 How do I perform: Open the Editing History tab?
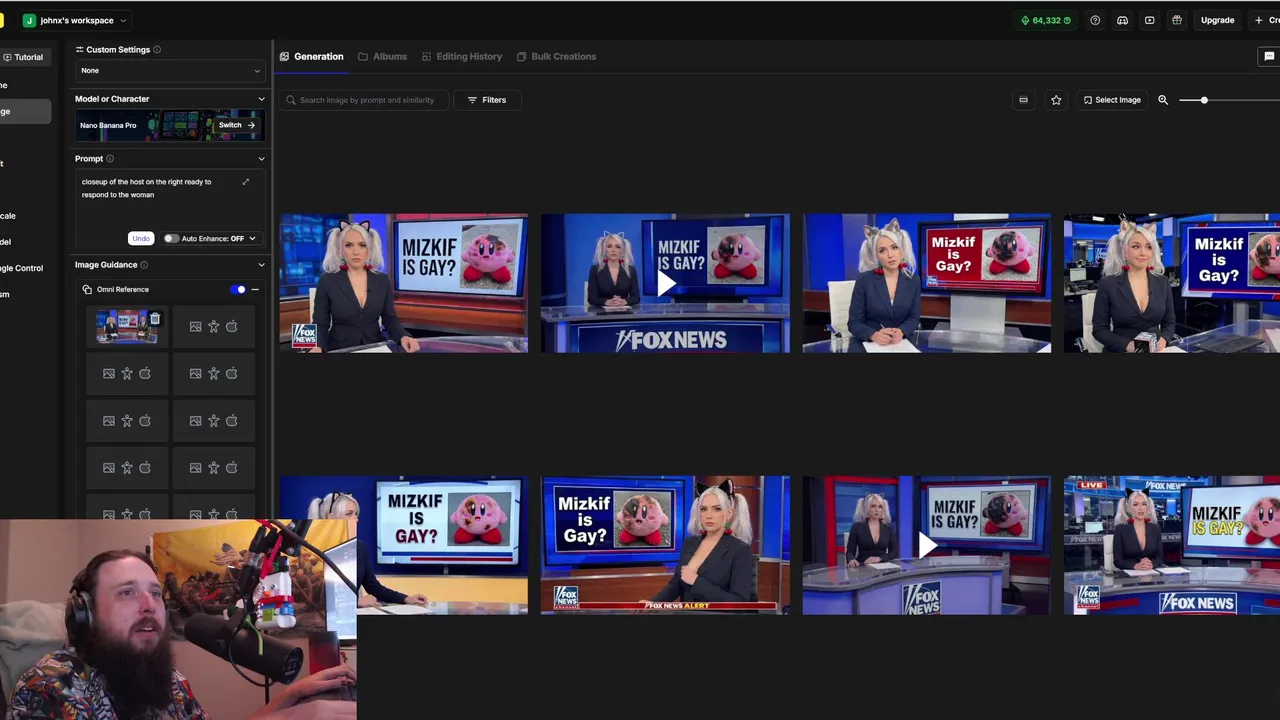(x=461, y=57)
